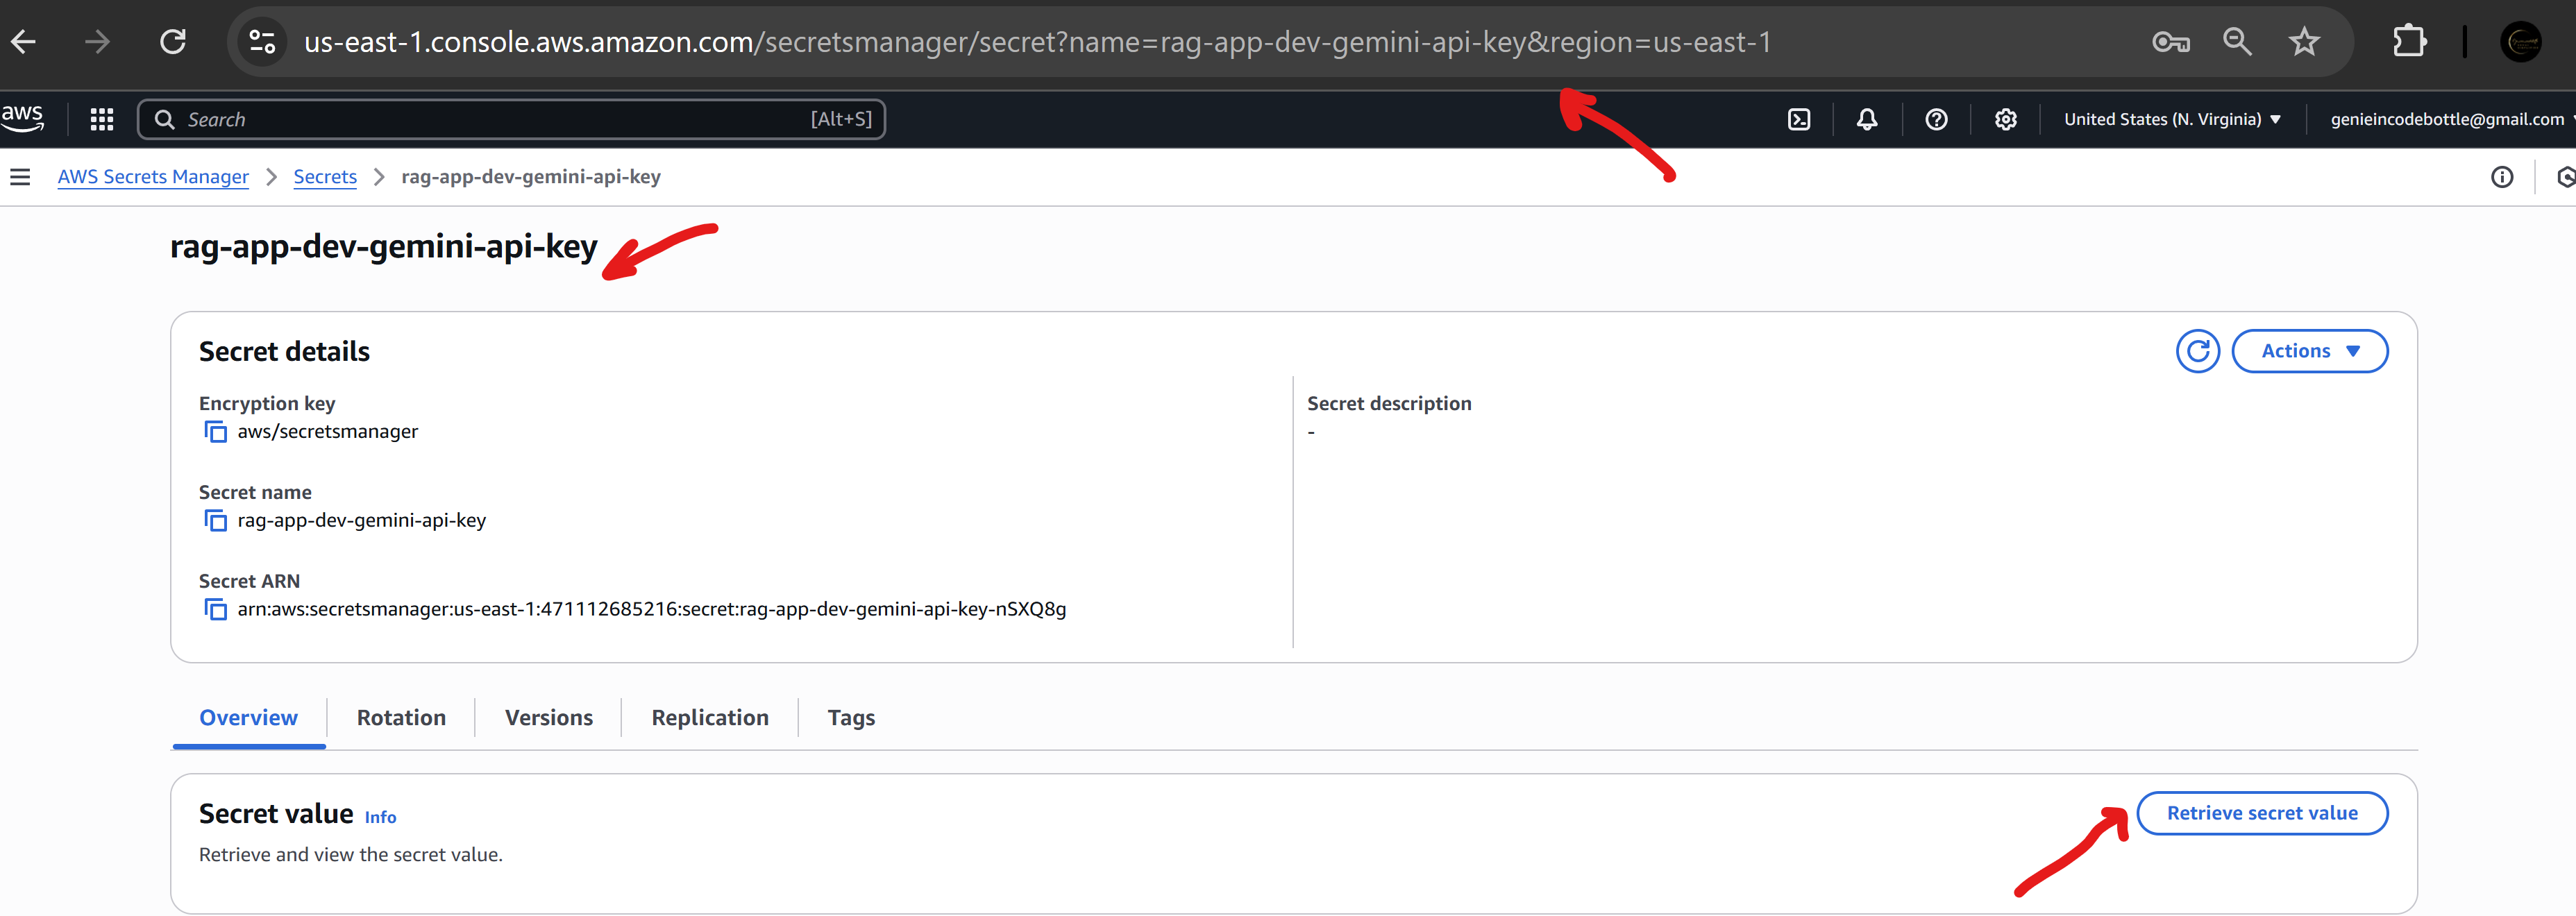Click in the AWS search field

click(x=500, y=120)
